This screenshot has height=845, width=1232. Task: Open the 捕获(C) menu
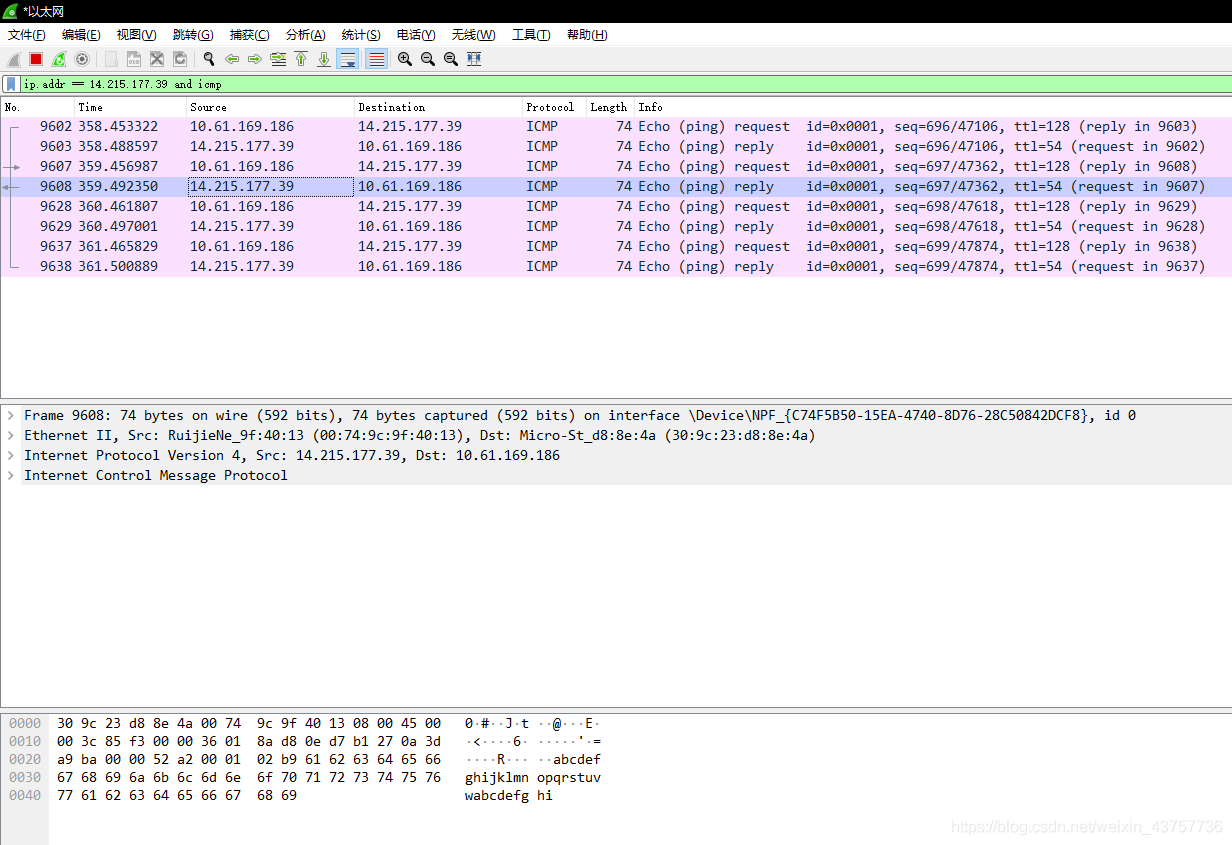point(249,35)
